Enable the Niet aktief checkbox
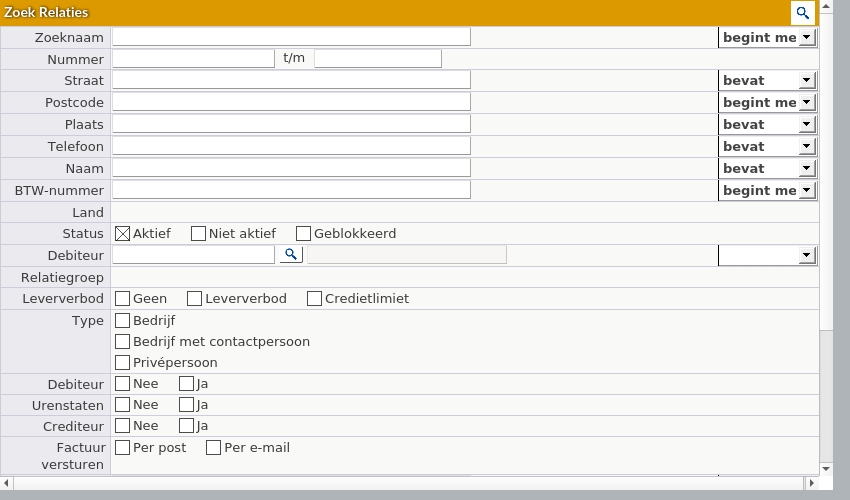850x500 pixels. (198, 234)
